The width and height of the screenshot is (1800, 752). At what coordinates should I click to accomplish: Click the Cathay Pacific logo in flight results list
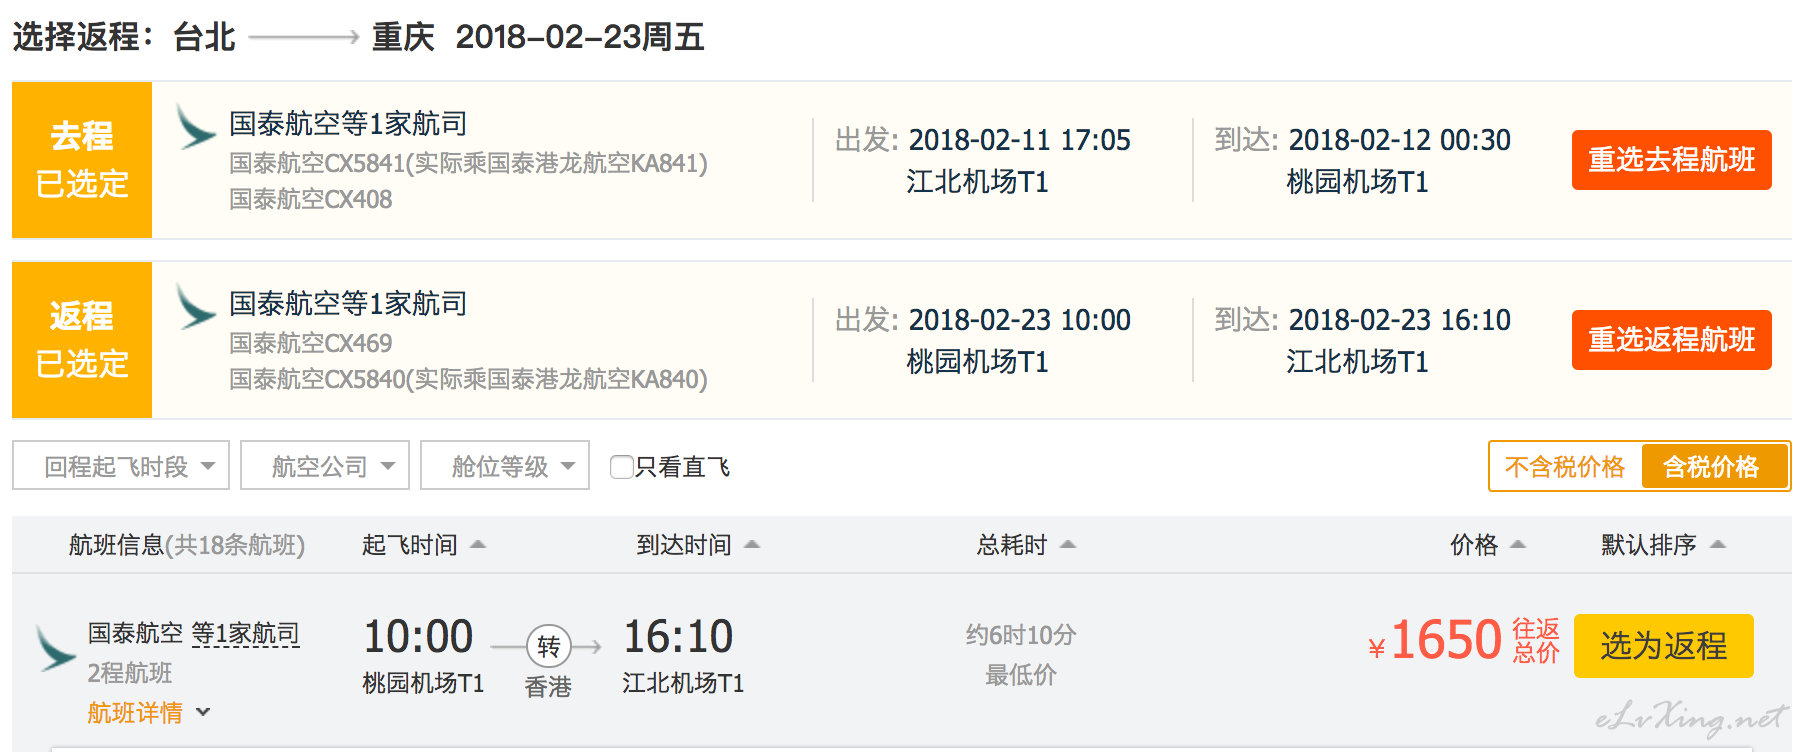pos(55,649)
